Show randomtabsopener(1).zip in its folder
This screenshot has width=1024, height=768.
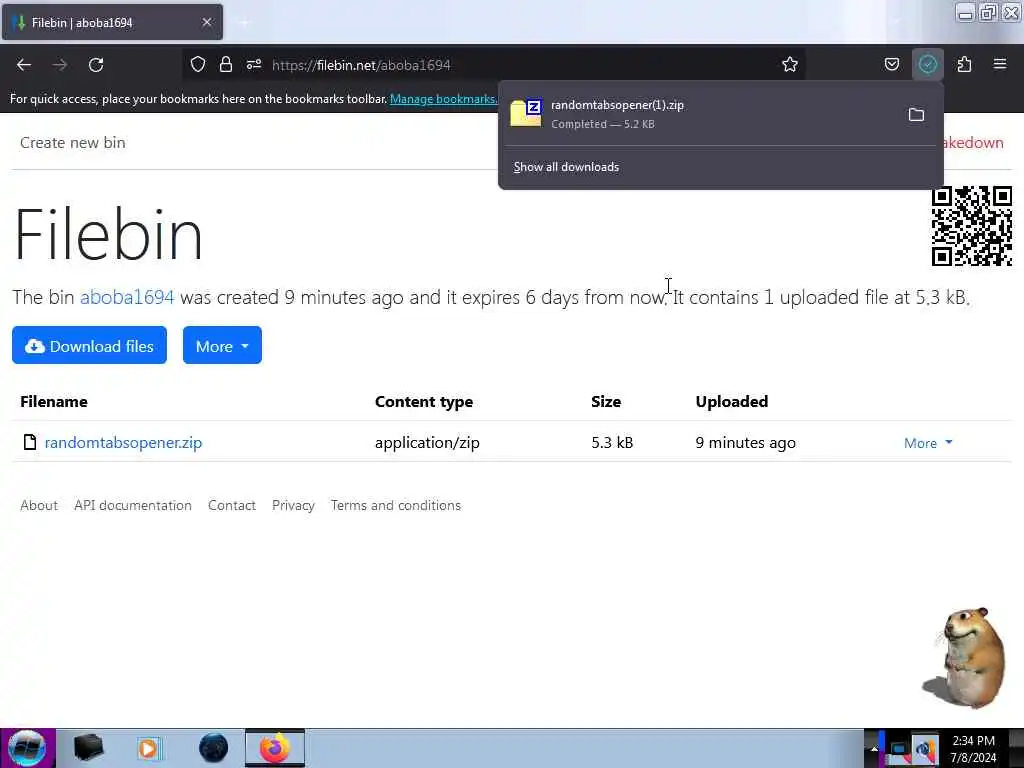pyautogui.click(x=916, y=115)
